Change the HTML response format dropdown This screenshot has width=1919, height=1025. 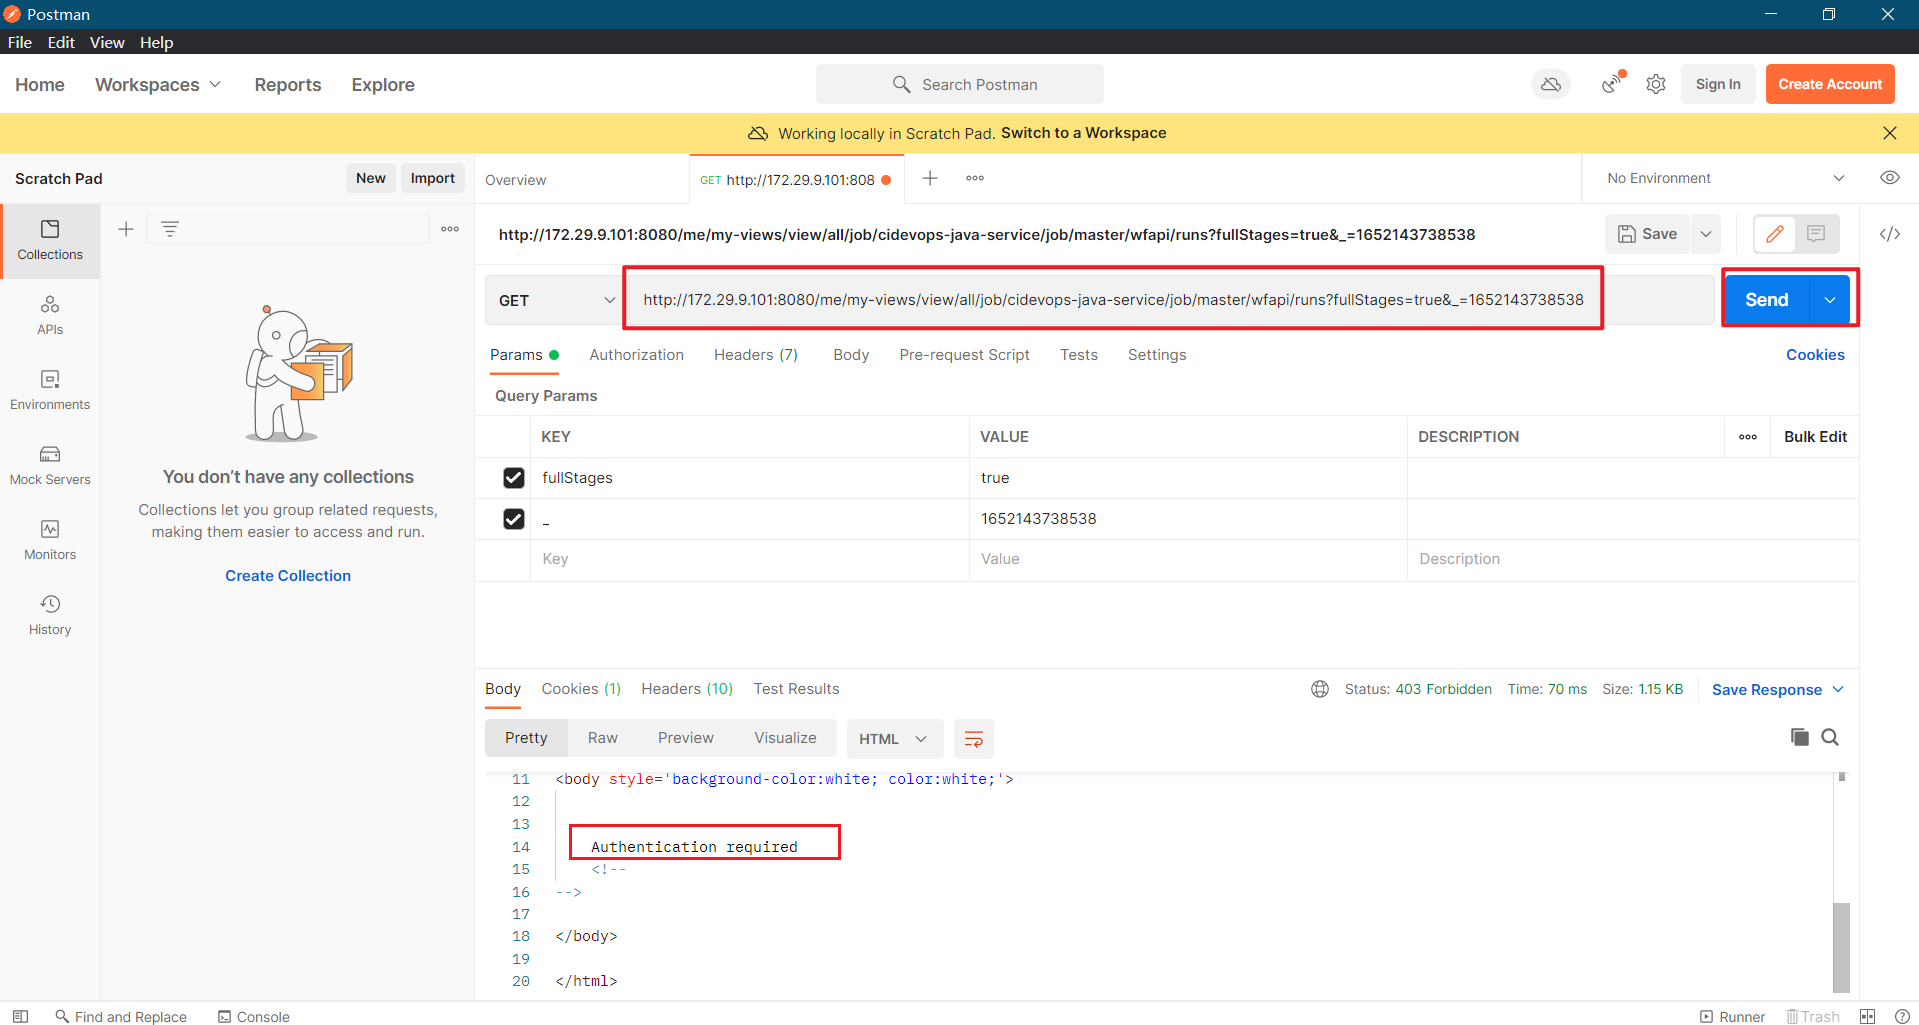tap(894, 739)
